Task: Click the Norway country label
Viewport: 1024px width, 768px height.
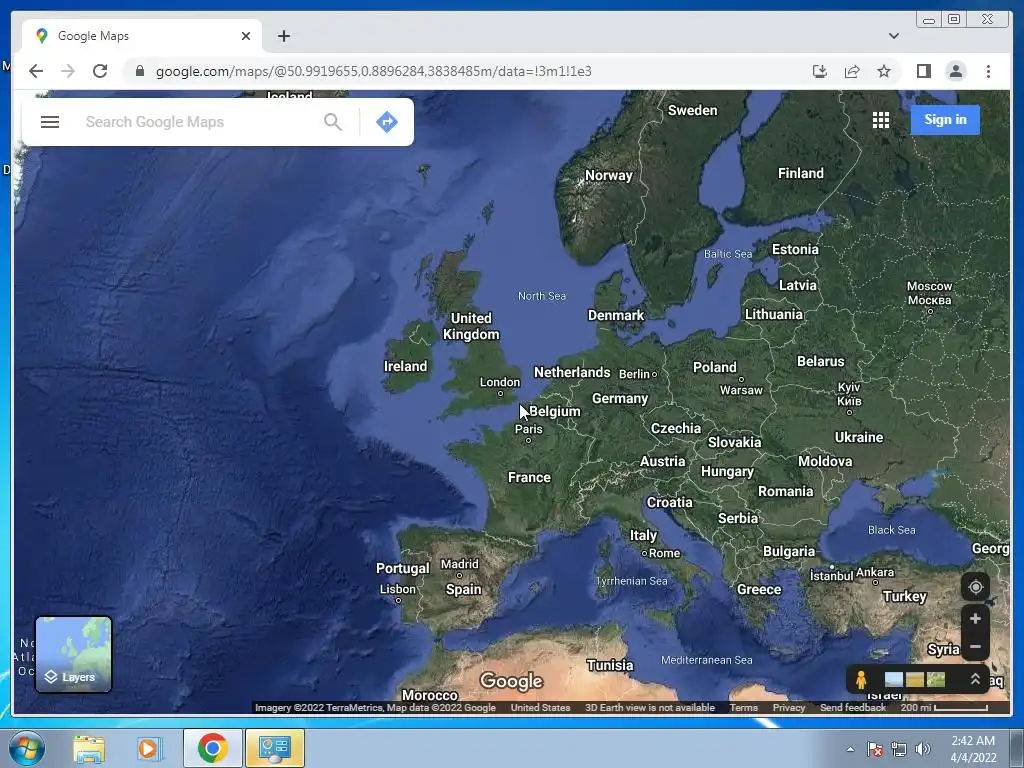Action: pos(609,175)
